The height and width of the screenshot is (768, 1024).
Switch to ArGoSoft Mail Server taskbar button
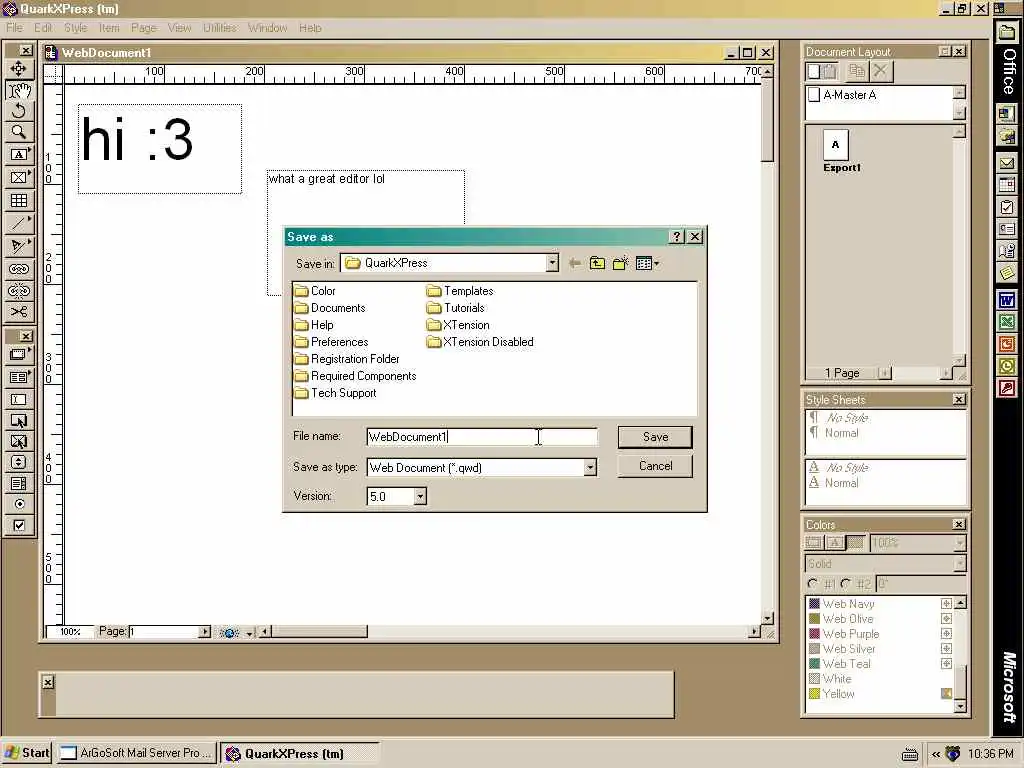pyautogui.click(x=136, y=753)
